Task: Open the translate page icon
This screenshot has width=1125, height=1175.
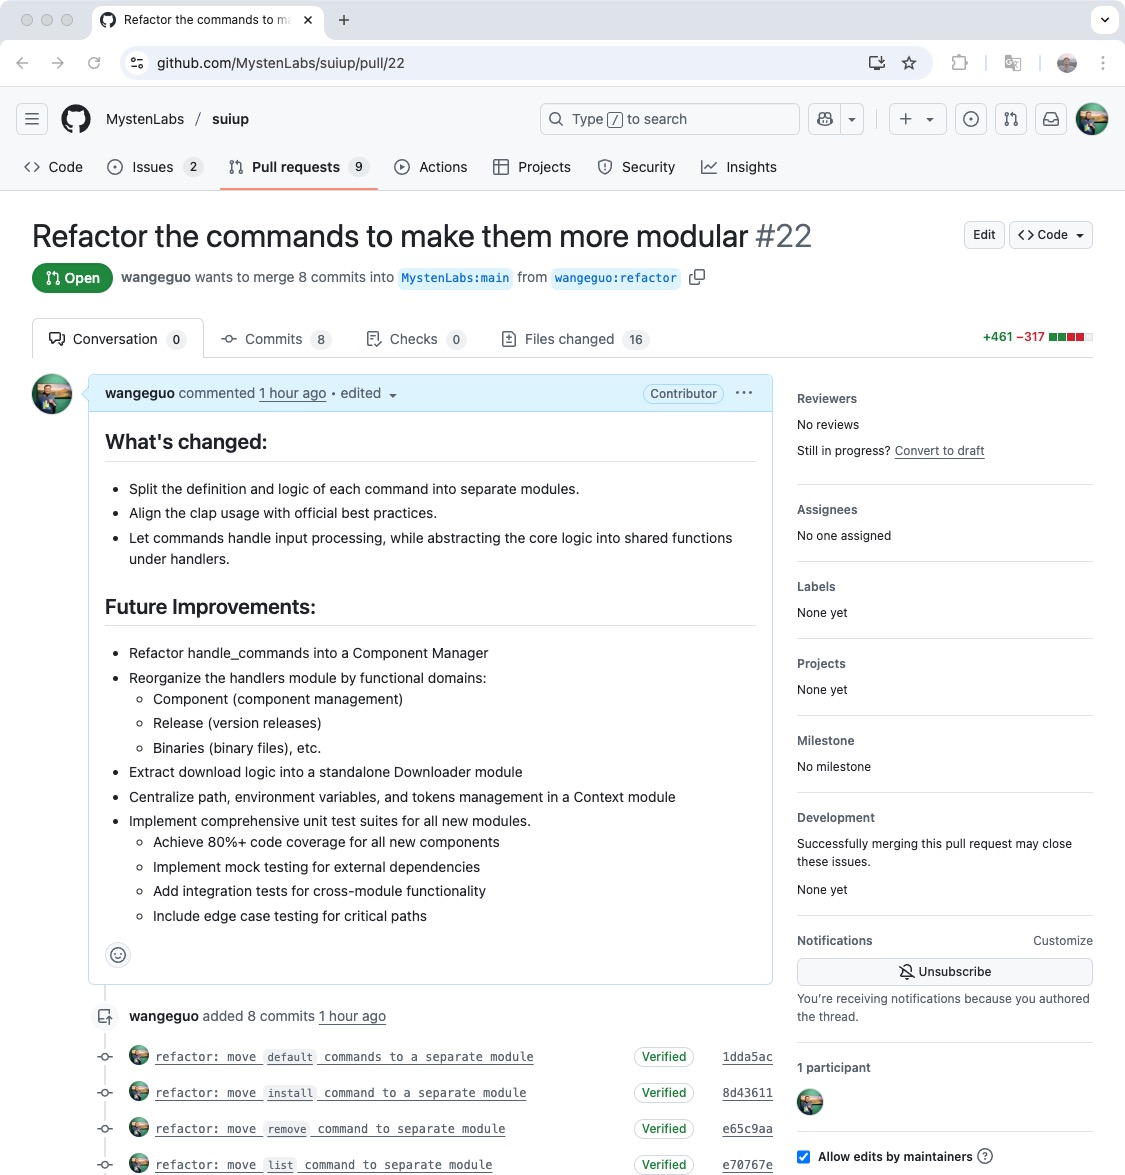Action: coord(1013,63)
